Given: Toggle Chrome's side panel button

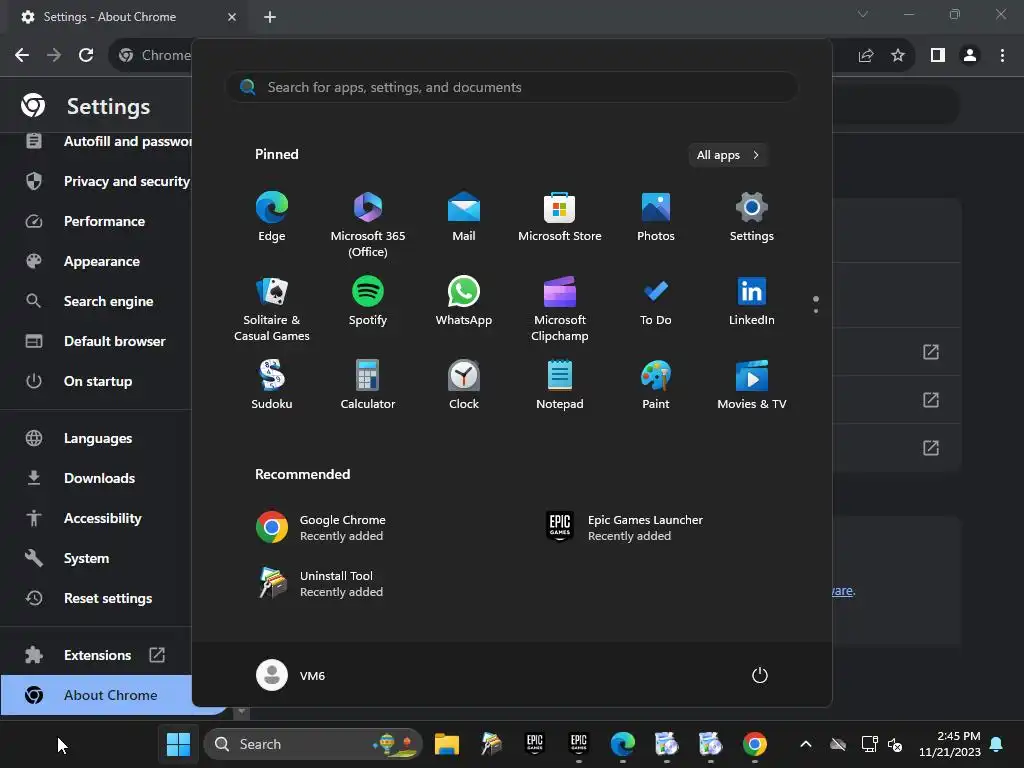Looking at the screenshot, I should point(938,55).
